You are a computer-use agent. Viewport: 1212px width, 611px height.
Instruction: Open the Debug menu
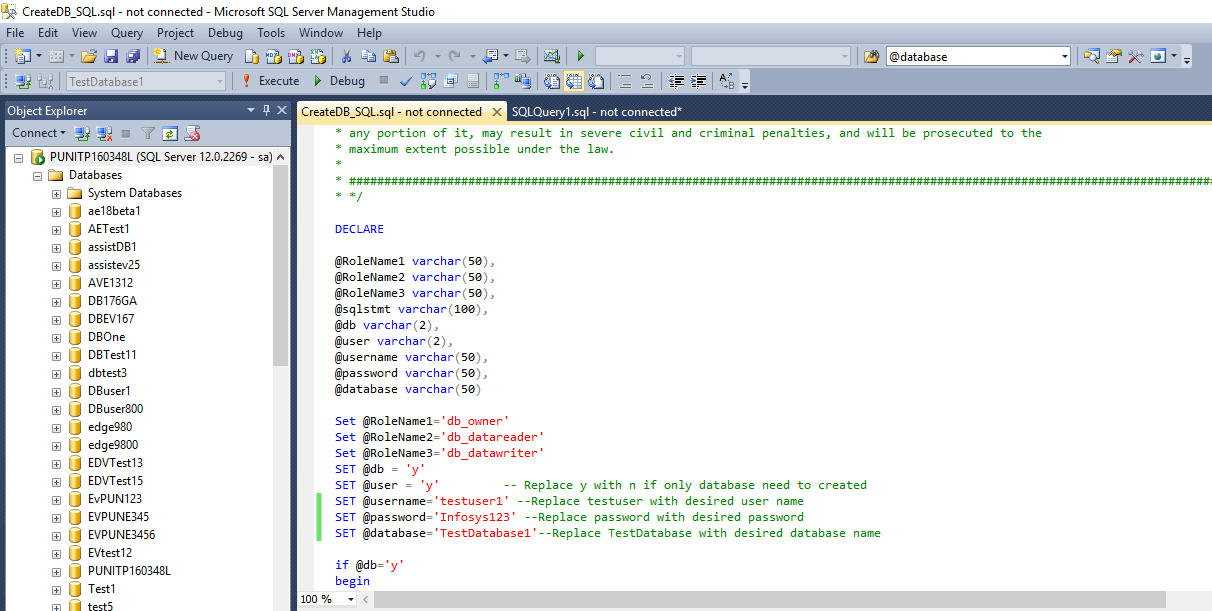point(225,33)
